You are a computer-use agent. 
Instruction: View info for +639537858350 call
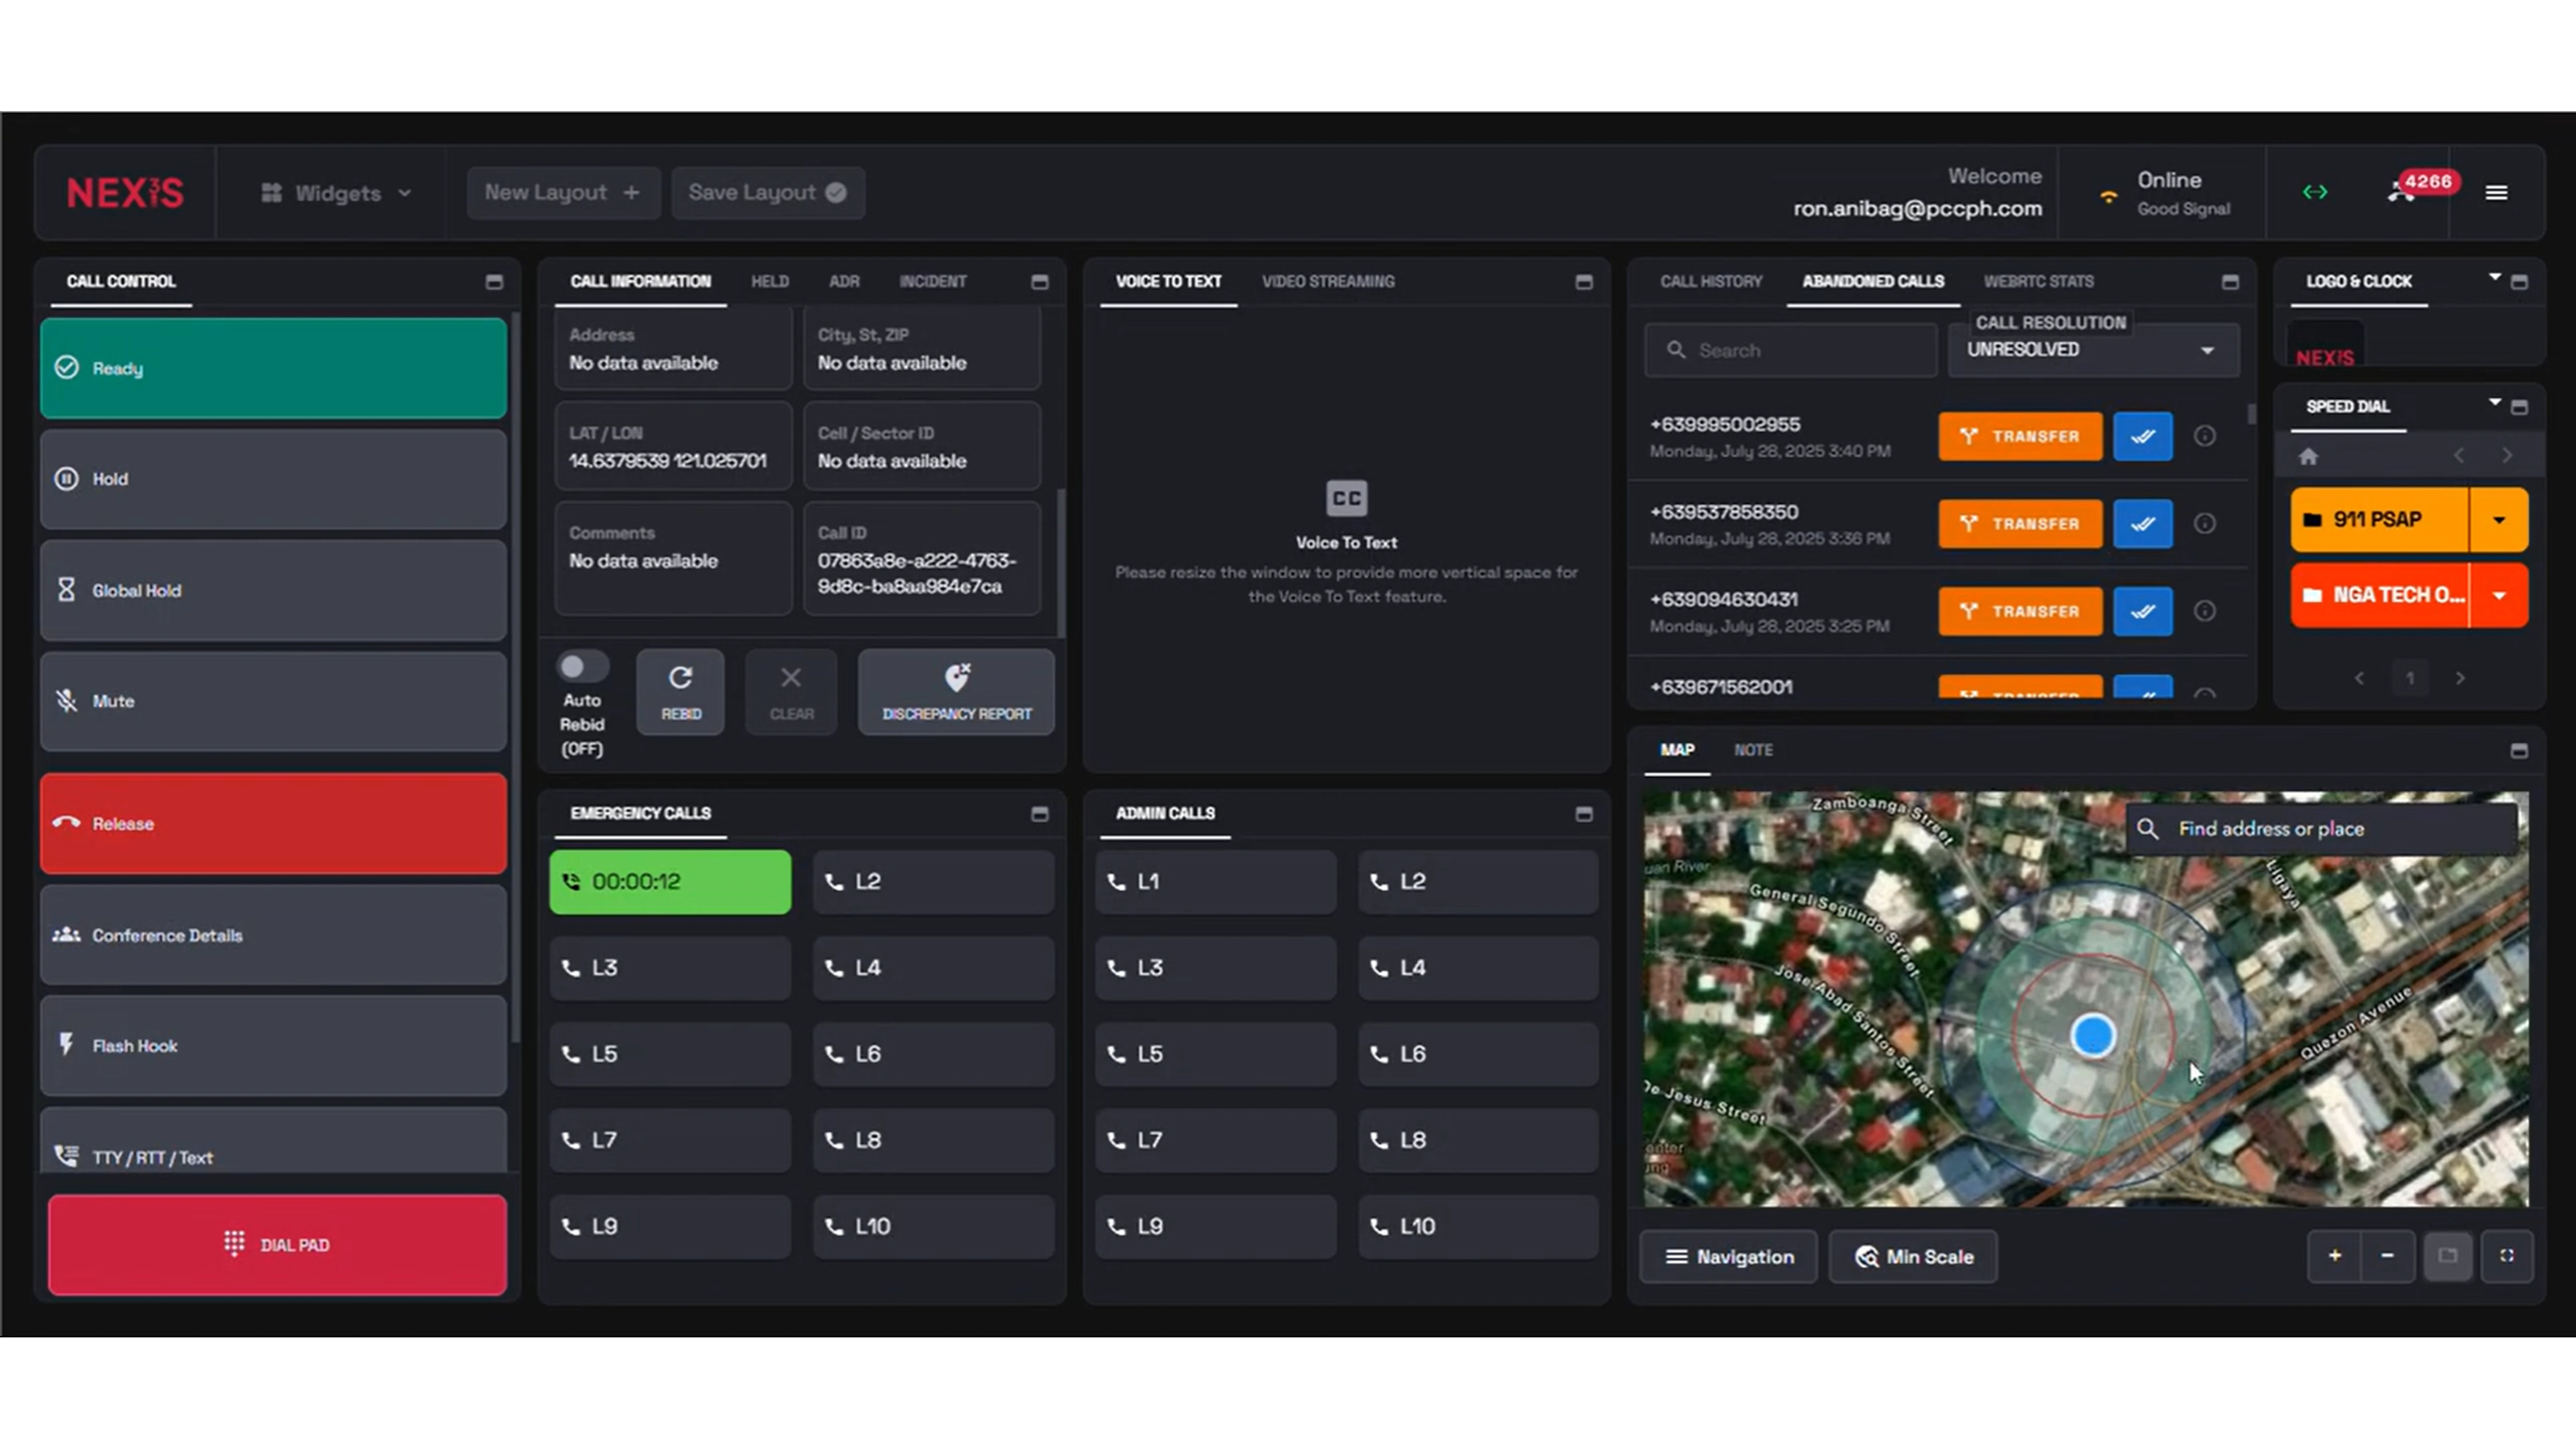pyautogui.click(x=2204, y=523)
